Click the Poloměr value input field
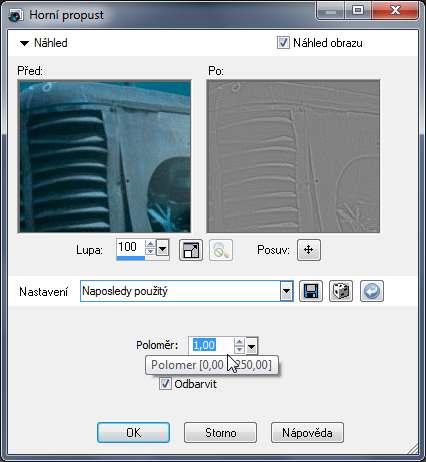The width and height of the screenshot is (426, 462). (211, 345)
